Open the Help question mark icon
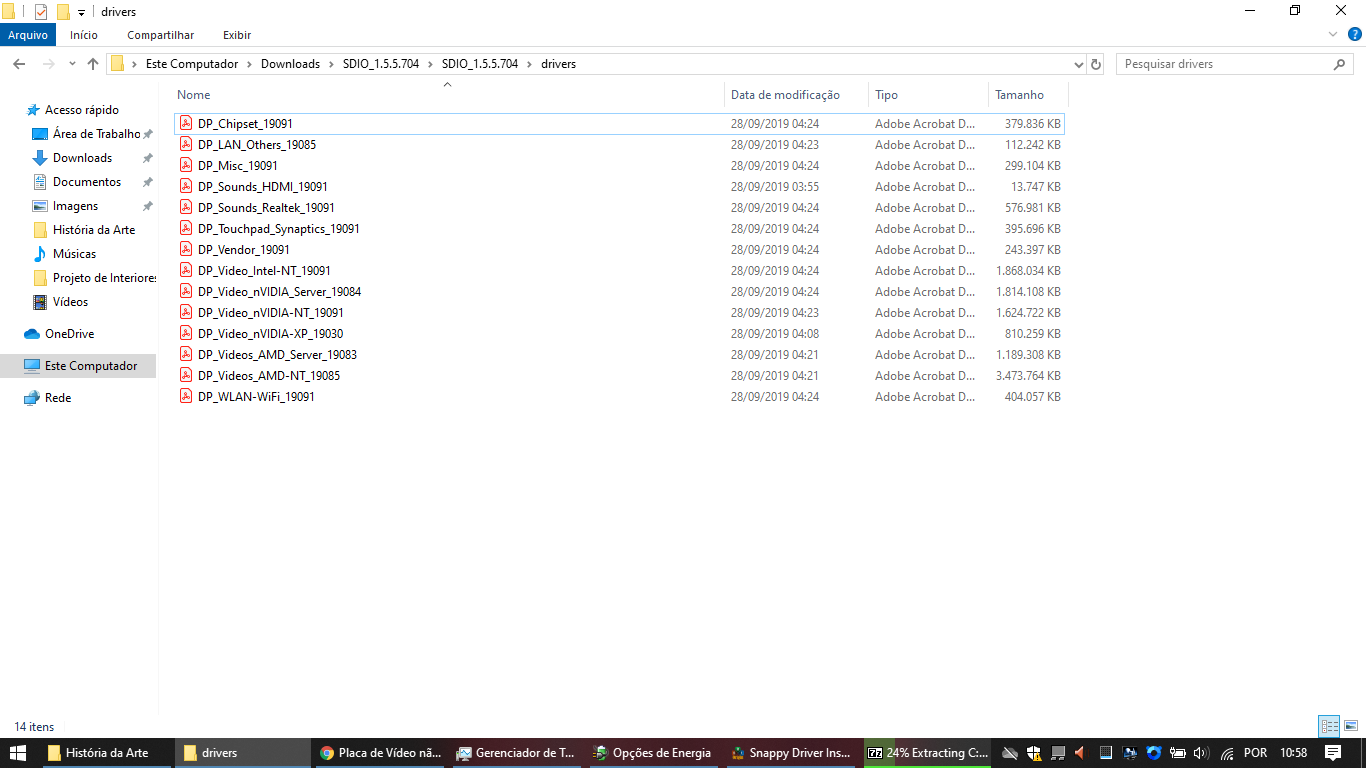The image size is (1366, 768). point(1355,35)
